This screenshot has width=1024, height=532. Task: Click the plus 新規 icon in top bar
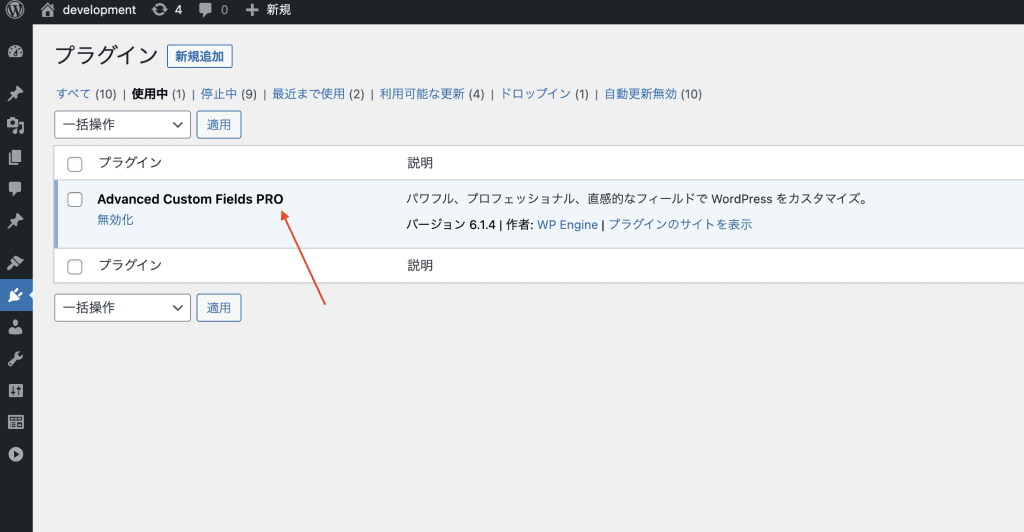[x=252, y=10]
